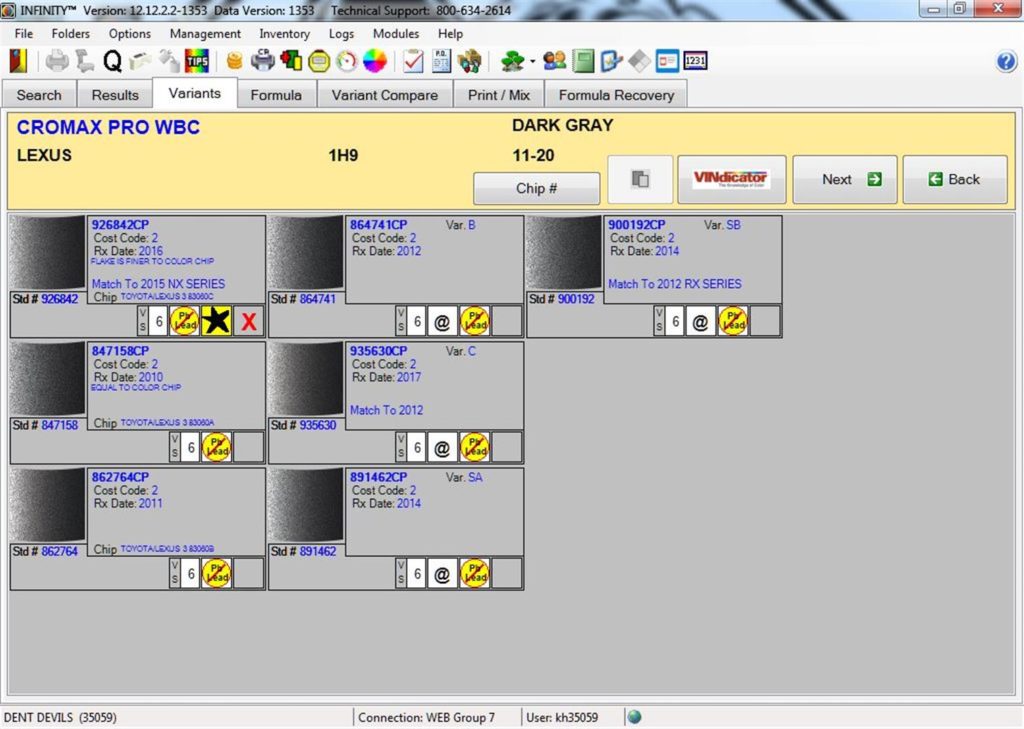
Task: Click the Next button
Action: pos(845,179)
